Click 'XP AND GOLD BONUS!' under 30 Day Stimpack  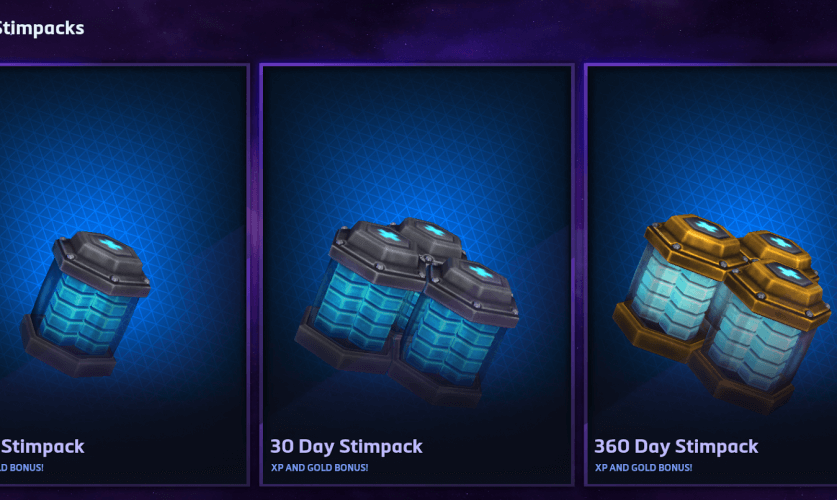[x=319, y=467]
